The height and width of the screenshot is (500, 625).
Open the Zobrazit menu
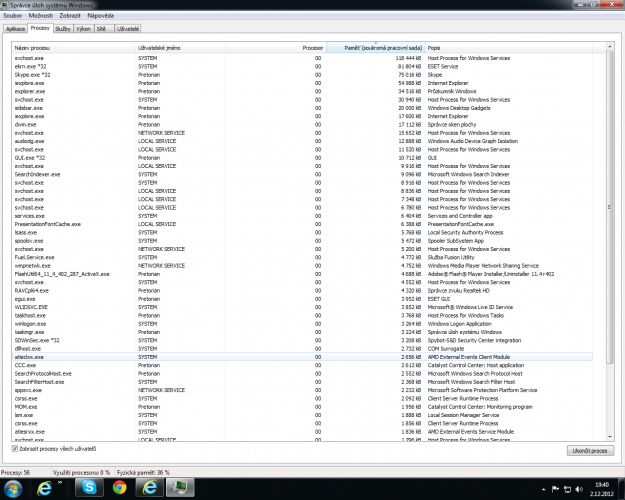70,16
